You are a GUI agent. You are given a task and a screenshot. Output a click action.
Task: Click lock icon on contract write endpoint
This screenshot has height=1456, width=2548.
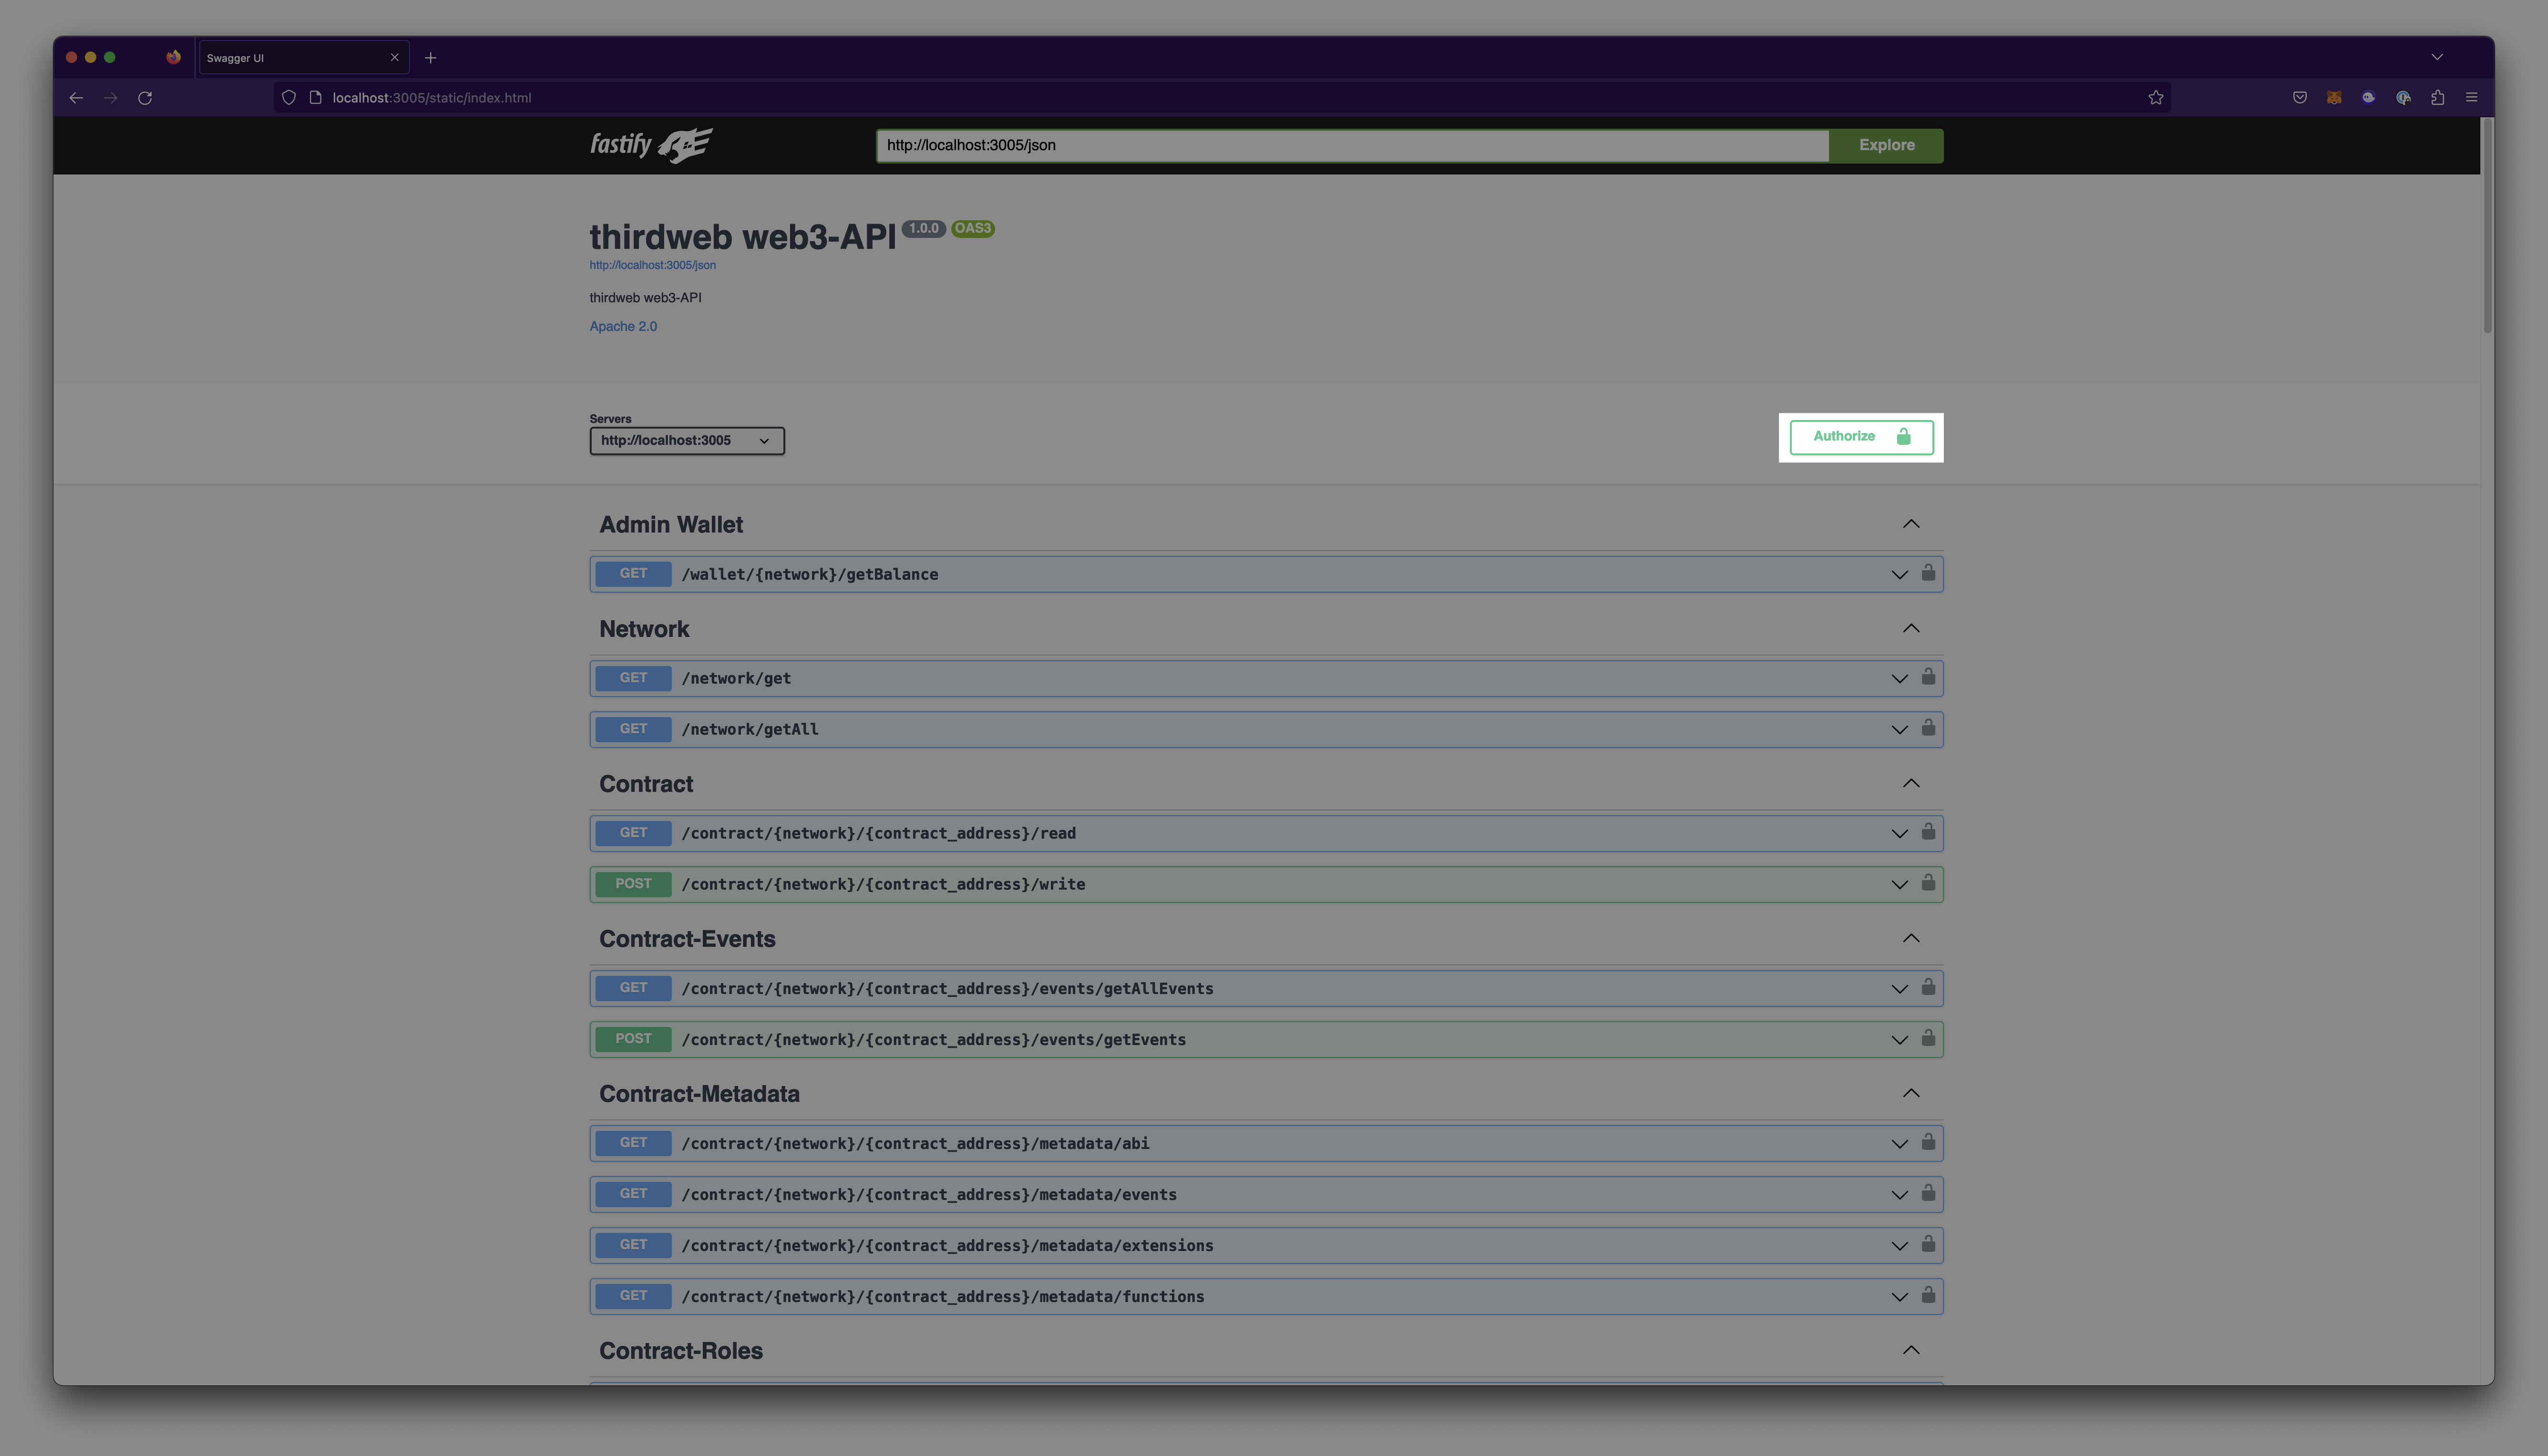[1927, 883]
